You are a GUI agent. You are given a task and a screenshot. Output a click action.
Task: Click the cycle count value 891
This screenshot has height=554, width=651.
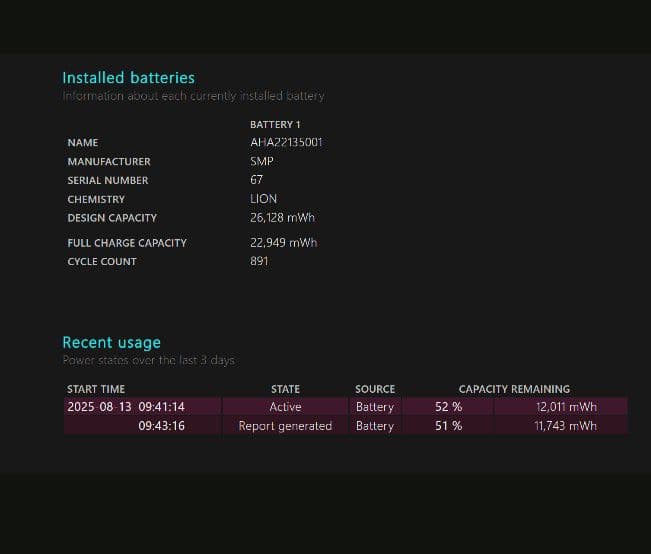click(x=260, y=262)
